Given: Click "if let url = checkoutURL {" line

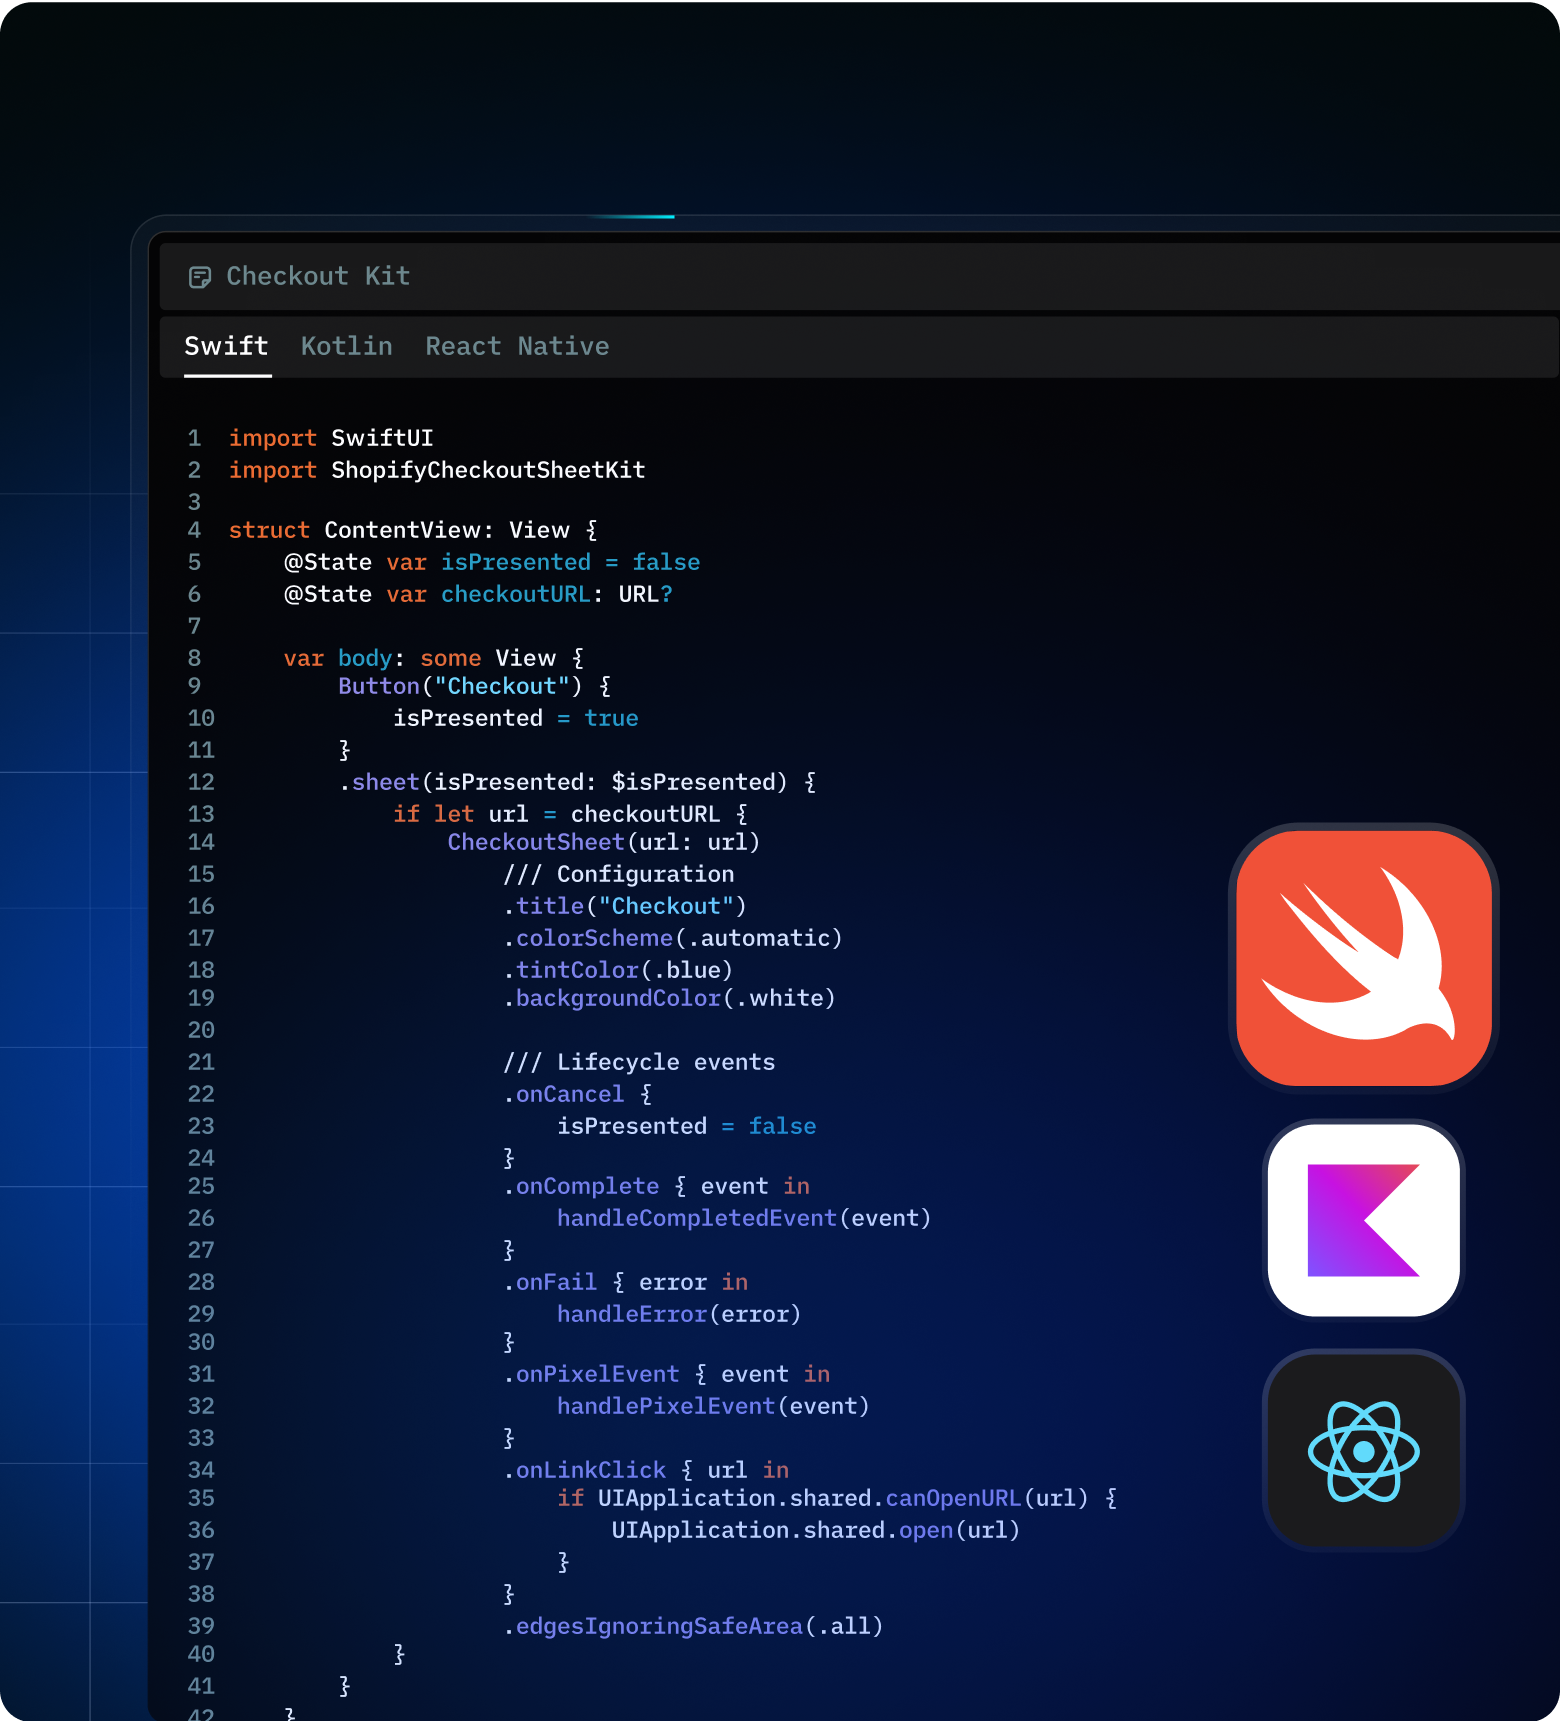Looking at the screenshot, I should click(570, 814).
